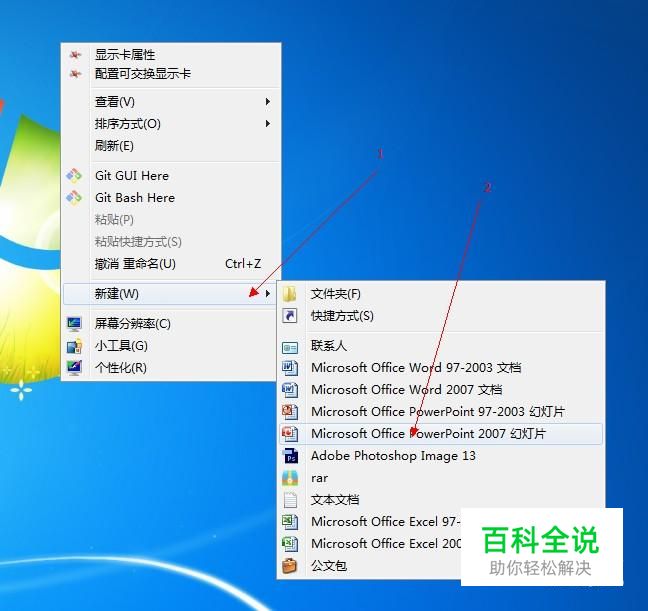Choose Git GUI Here
This screenshot has width=648, height=611.
171,176
